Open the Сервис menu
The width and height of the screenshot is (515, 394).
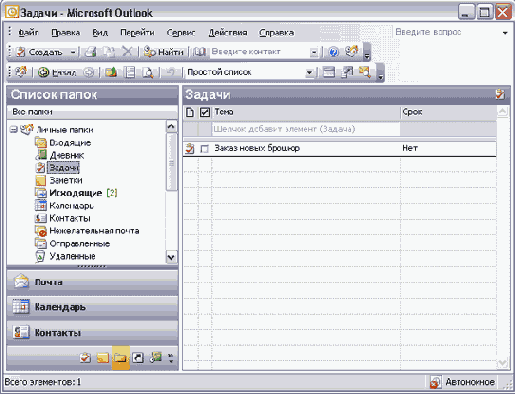181,33
